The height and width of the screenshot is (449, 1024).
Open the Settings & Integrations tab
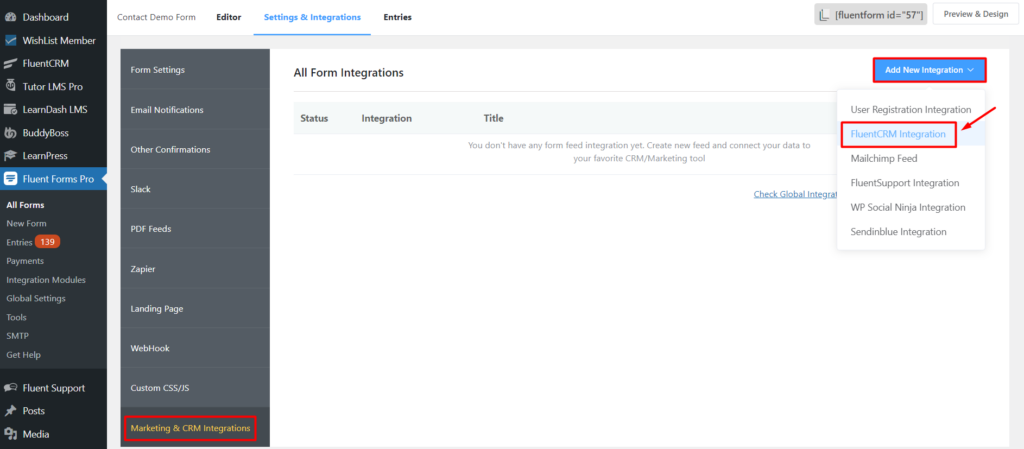pos(312,17)
